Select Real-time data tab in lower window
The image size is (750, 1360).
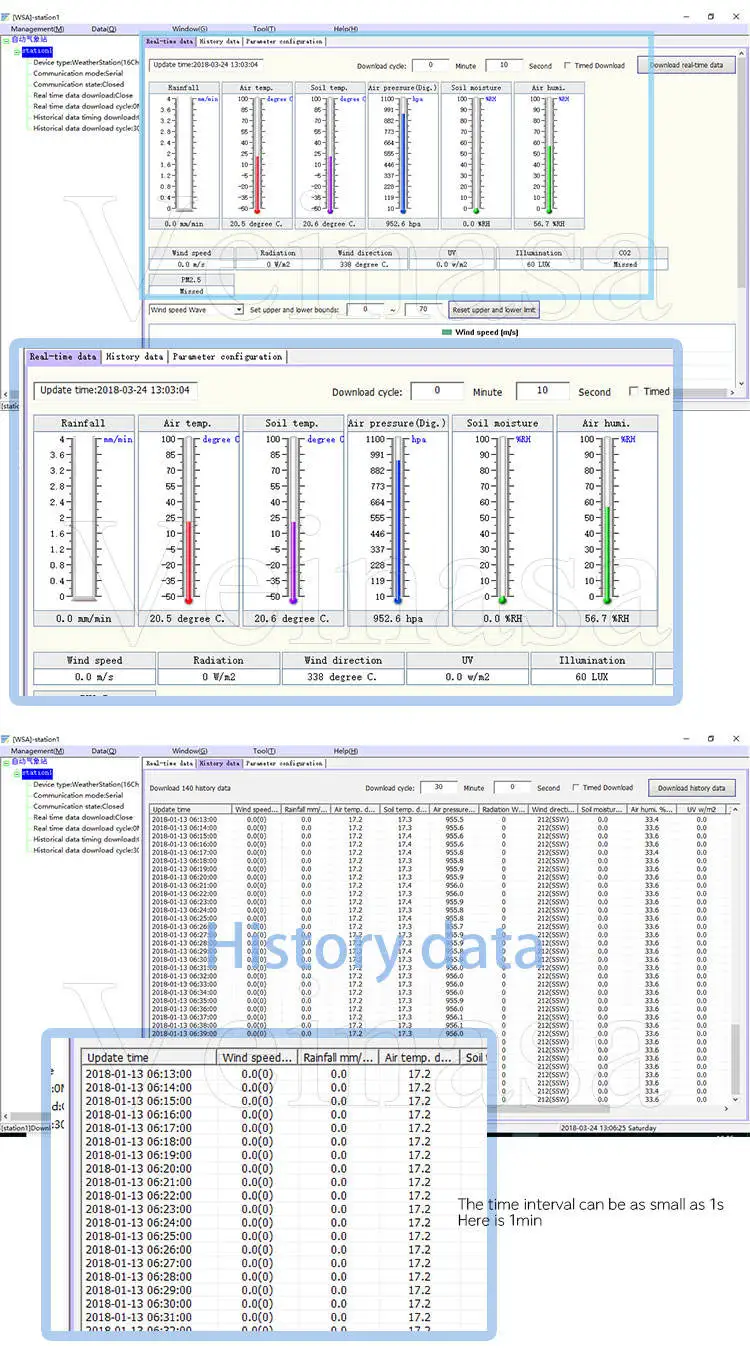170,763
